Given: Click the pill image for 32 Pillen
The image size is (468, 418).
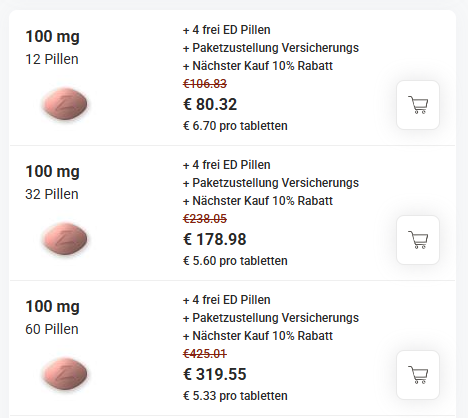Looking at the screenshot, I should point(65,239).
